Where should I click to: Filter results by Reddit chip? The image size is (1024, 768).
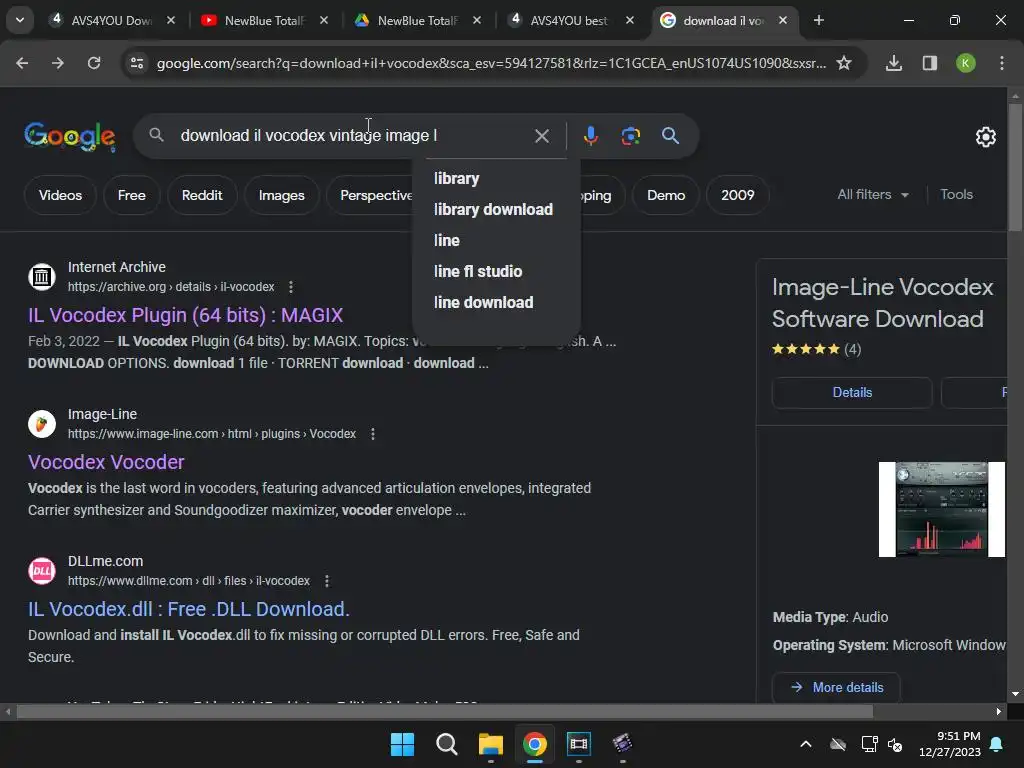[x=202, y=195]
